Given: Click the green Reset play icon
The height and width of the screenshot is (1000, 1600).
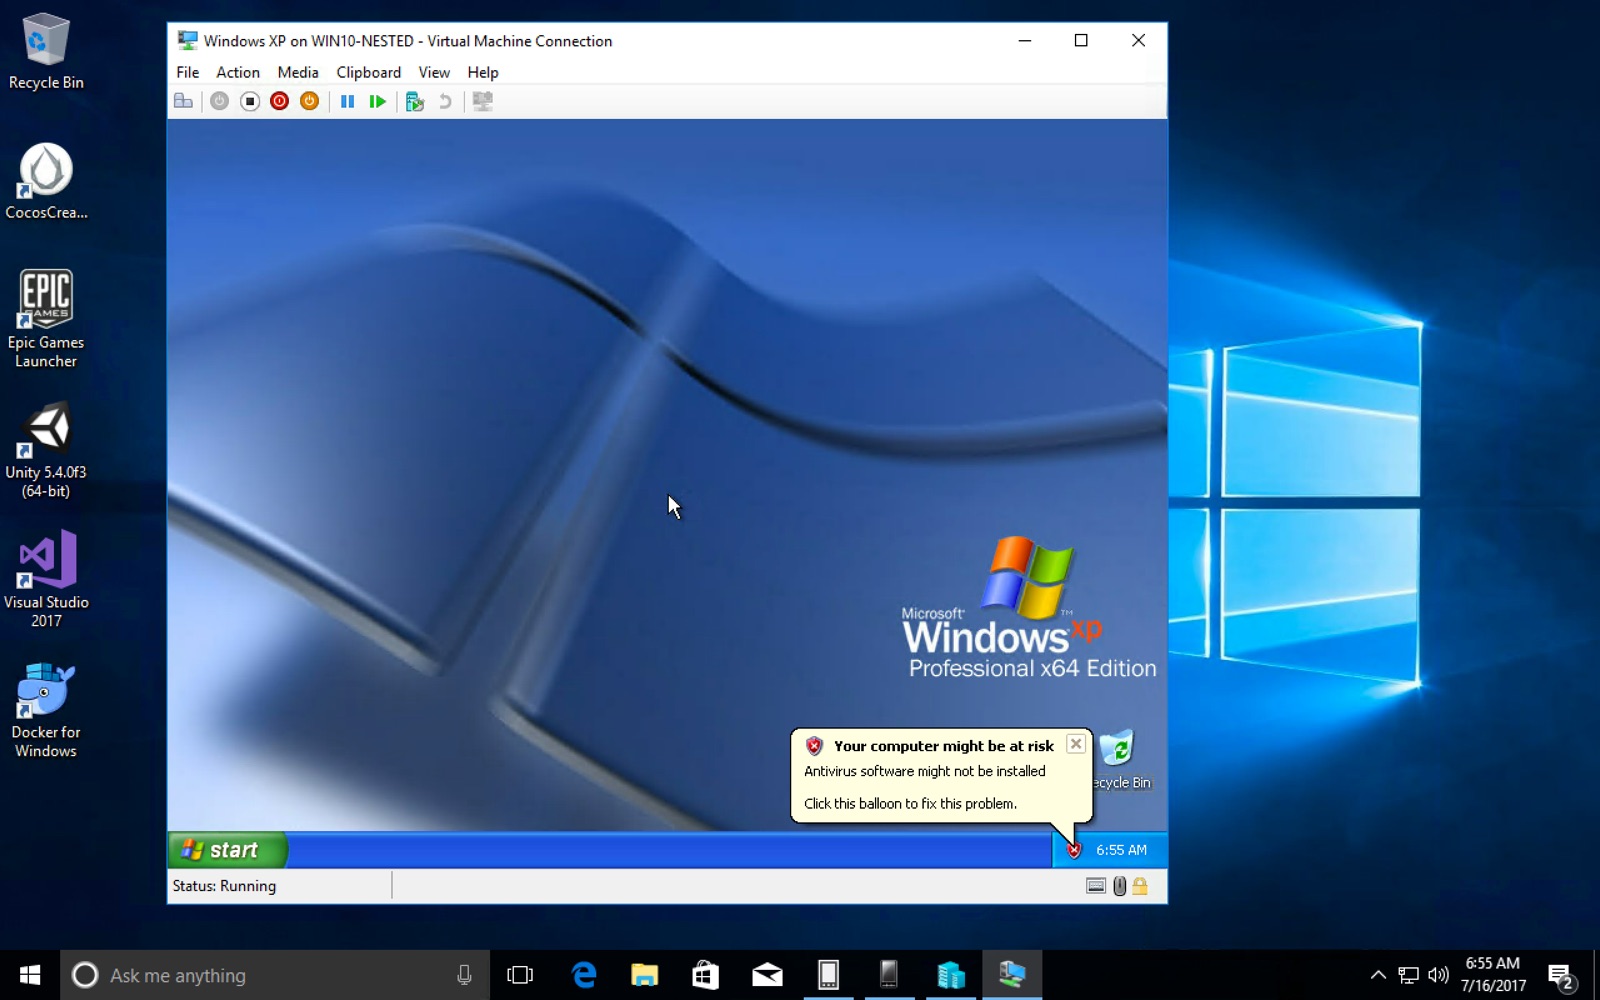Looking at the screenshot, I should coord(377,101).
